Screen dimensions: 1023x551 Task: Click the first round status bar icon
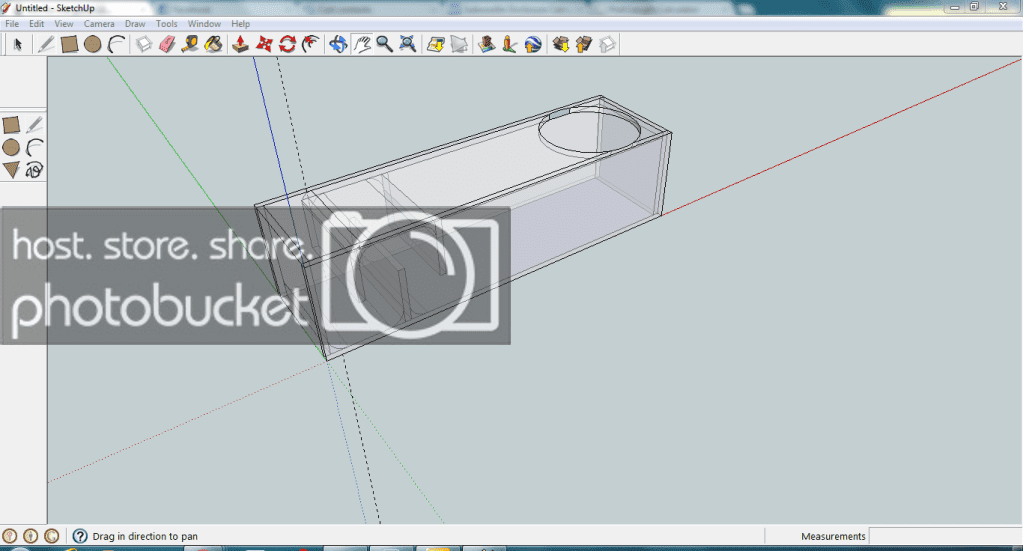10,536
